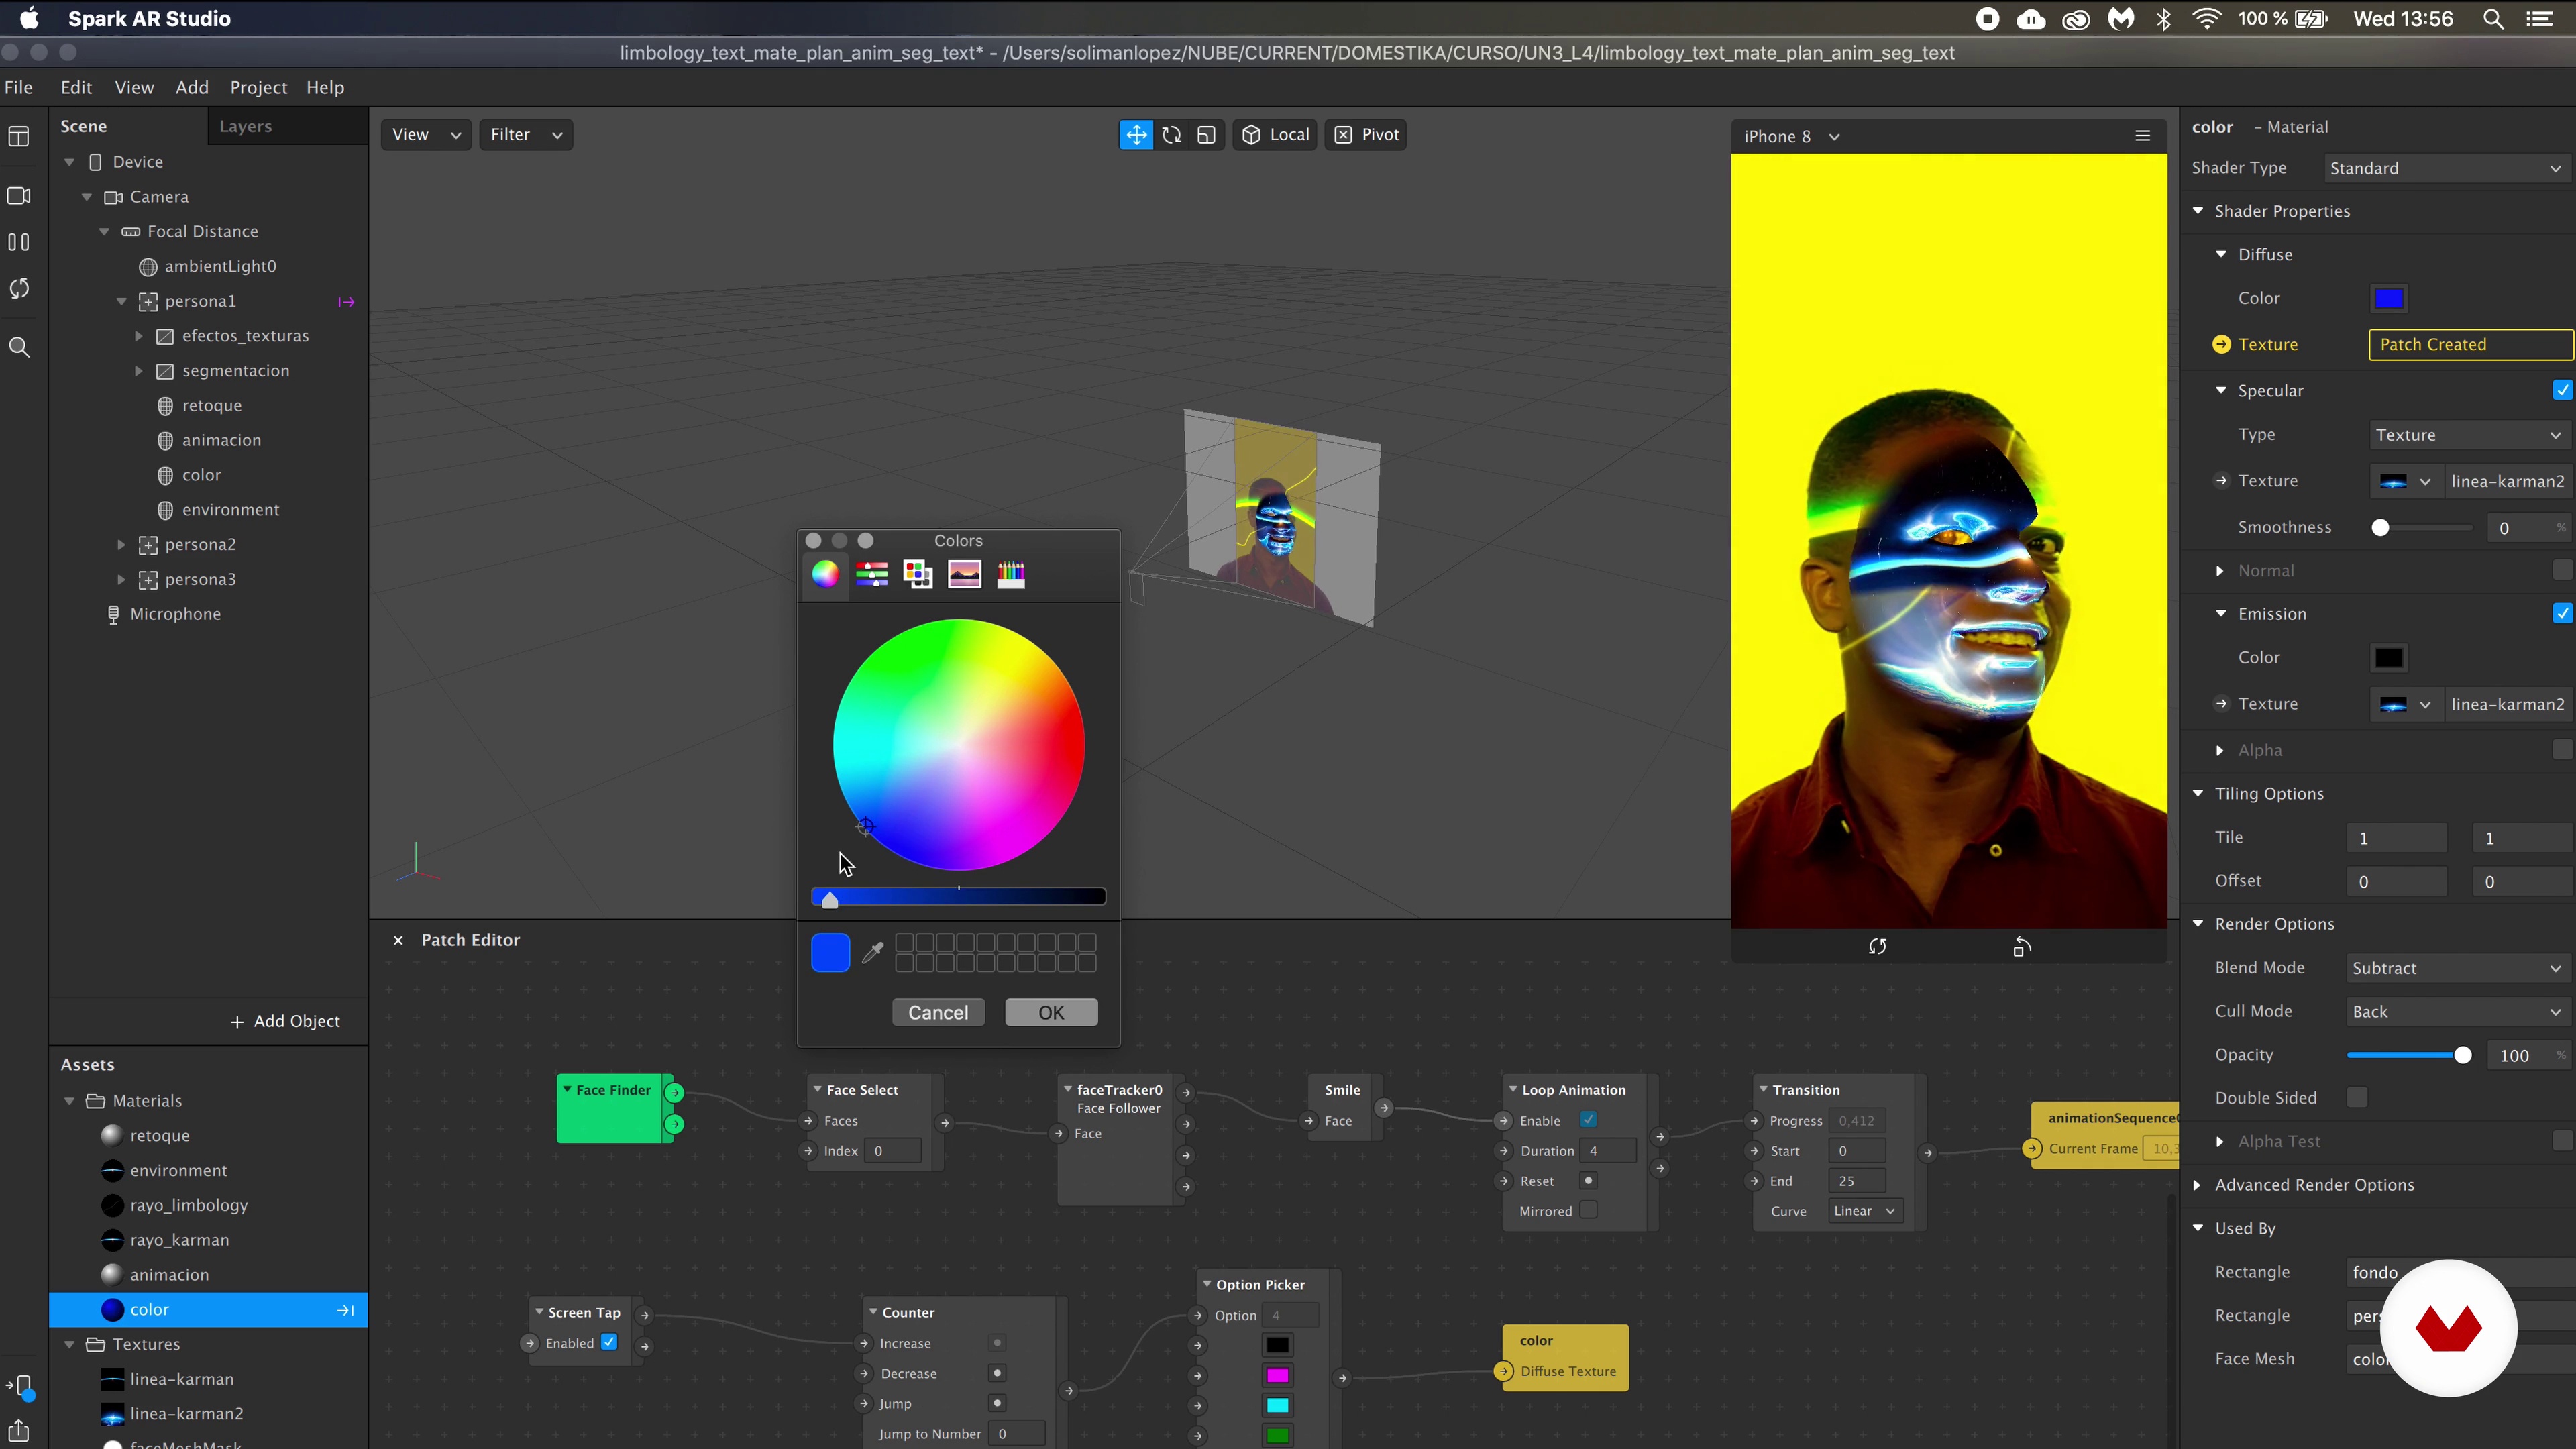This screenshot has width=2576, height=1449.
Task: Select the scale tool in viewport toolbar
Action: pos(1206,135)
